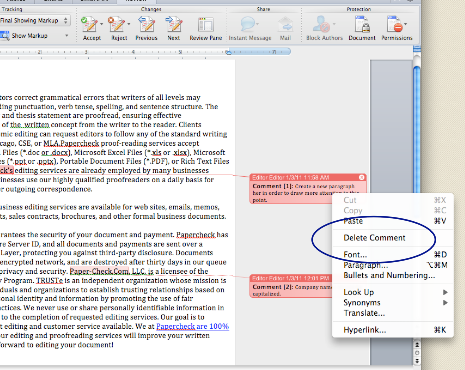The image size is (465, 370).
Task: Choose Delete Comment from context menu
Action: [393, 238]
